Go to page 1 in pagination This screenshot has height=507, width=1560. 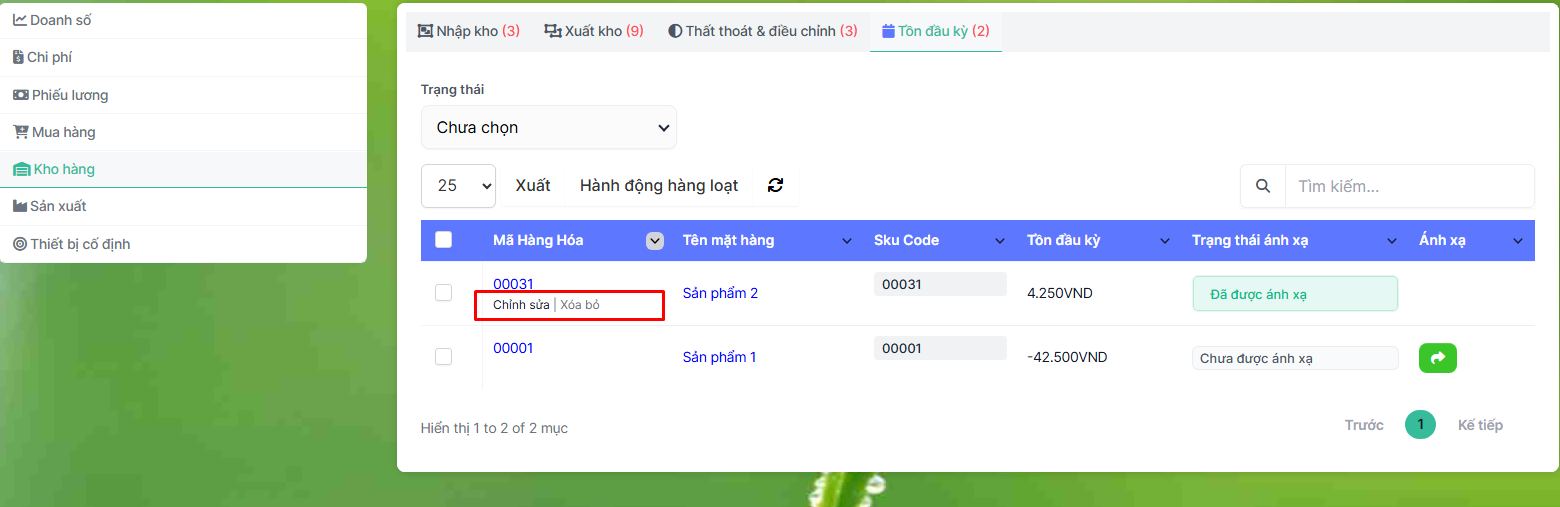[1420, 425]
